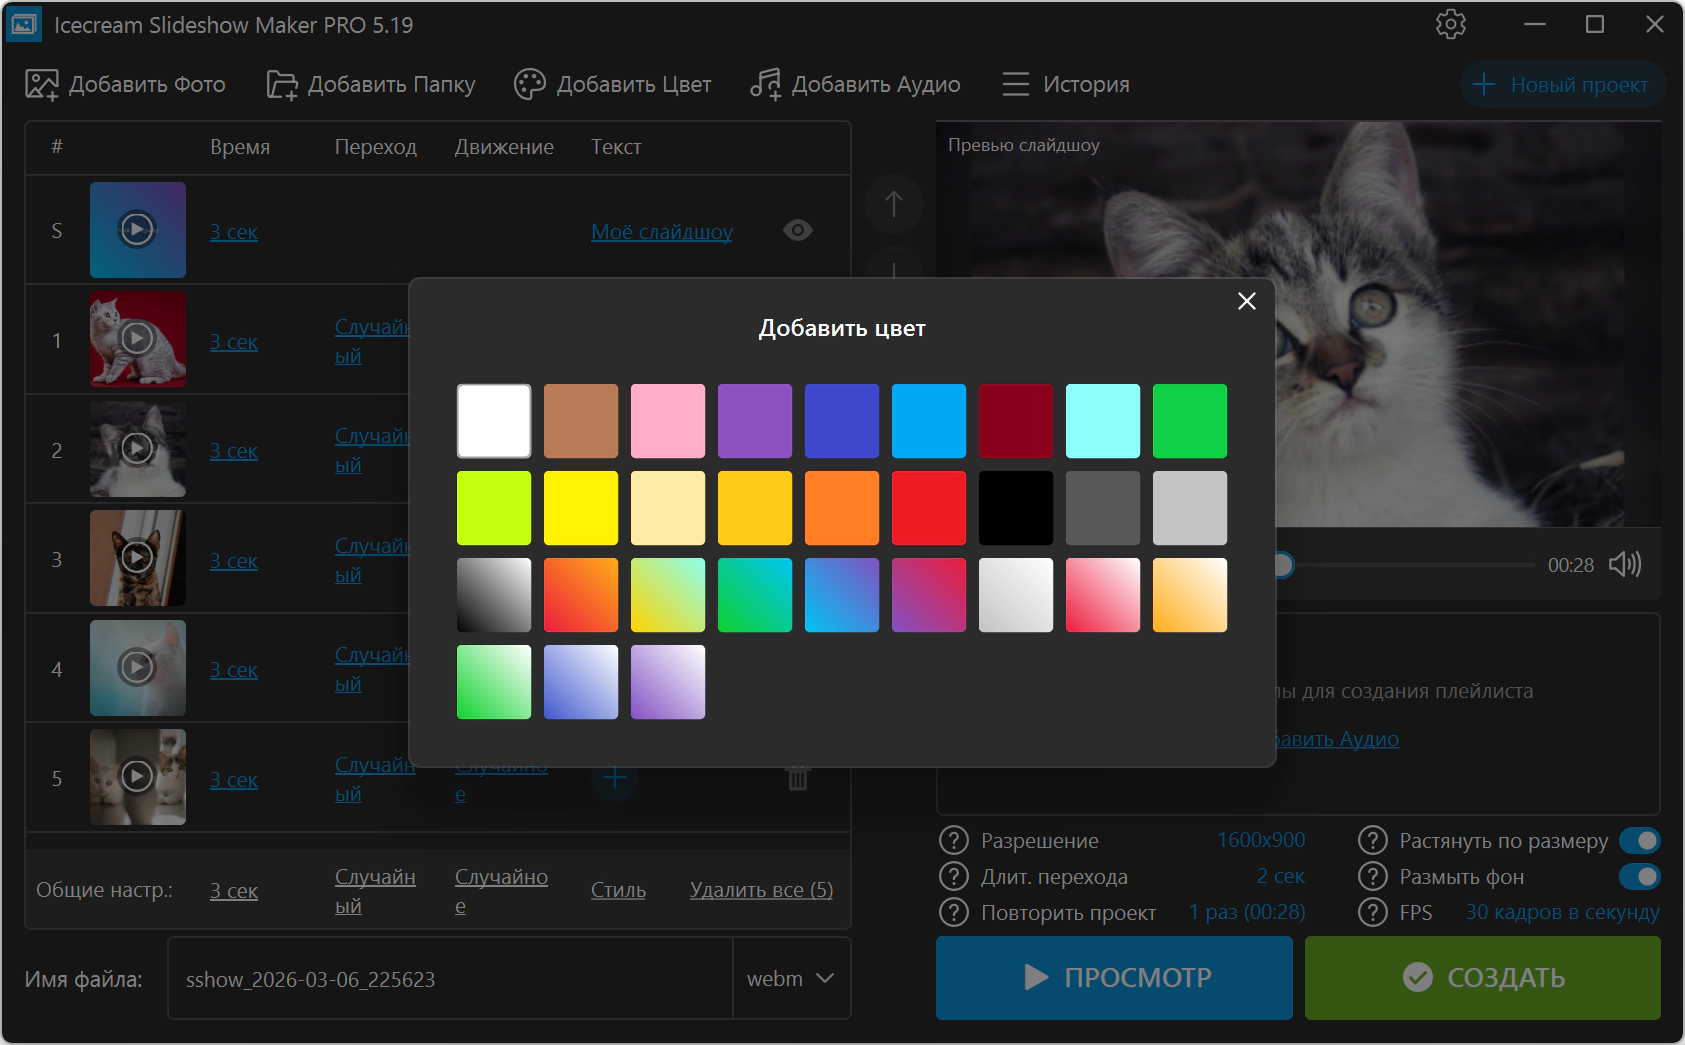The image size is (1685, 1045).
Task: Click help icon next to FPS
Action: pos(1373,913)
